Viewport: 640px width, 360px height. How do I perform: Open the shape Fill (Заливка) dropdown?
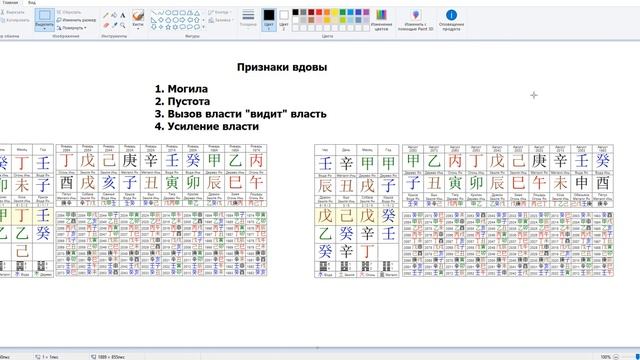[221, 20]
